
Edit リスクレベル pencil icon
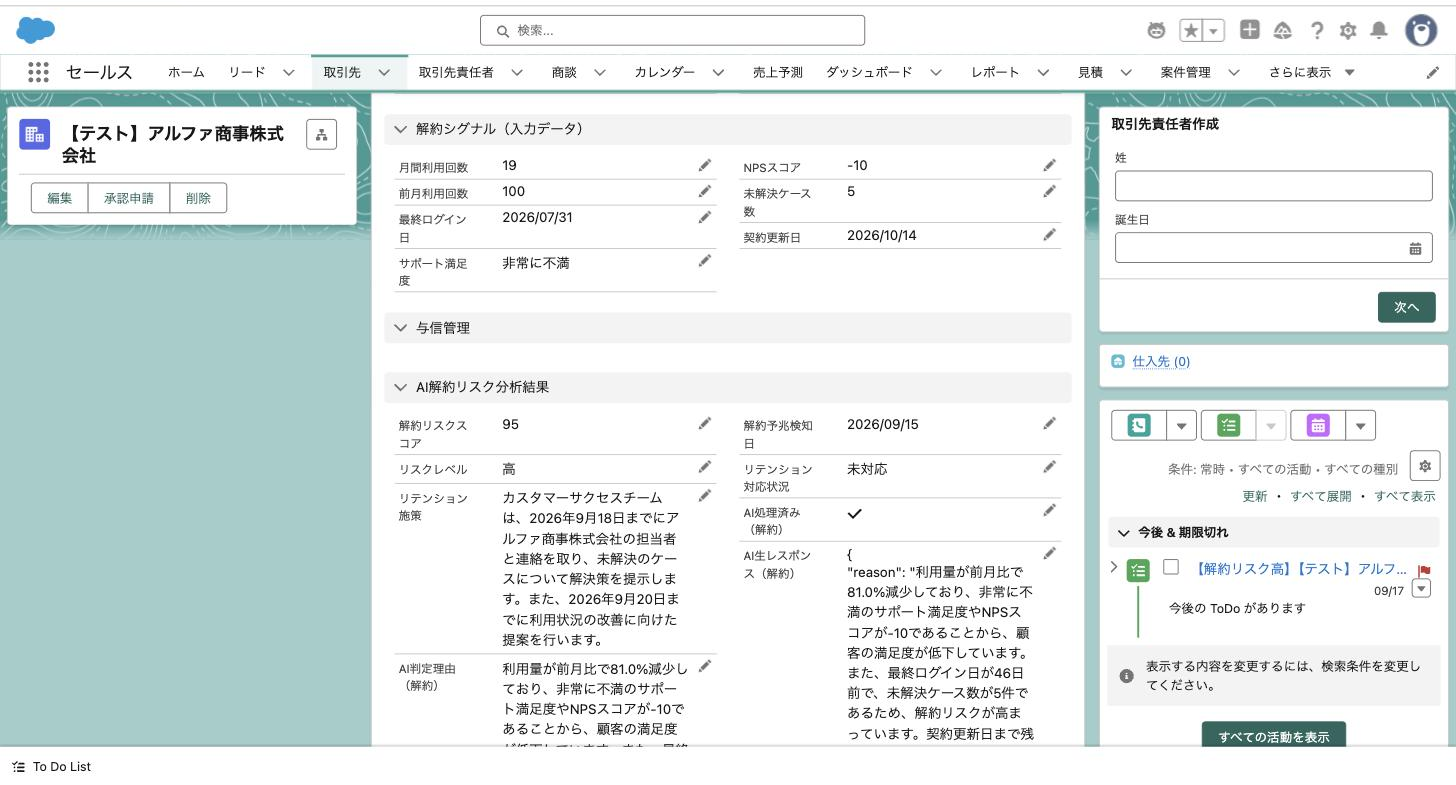[705, 467]
